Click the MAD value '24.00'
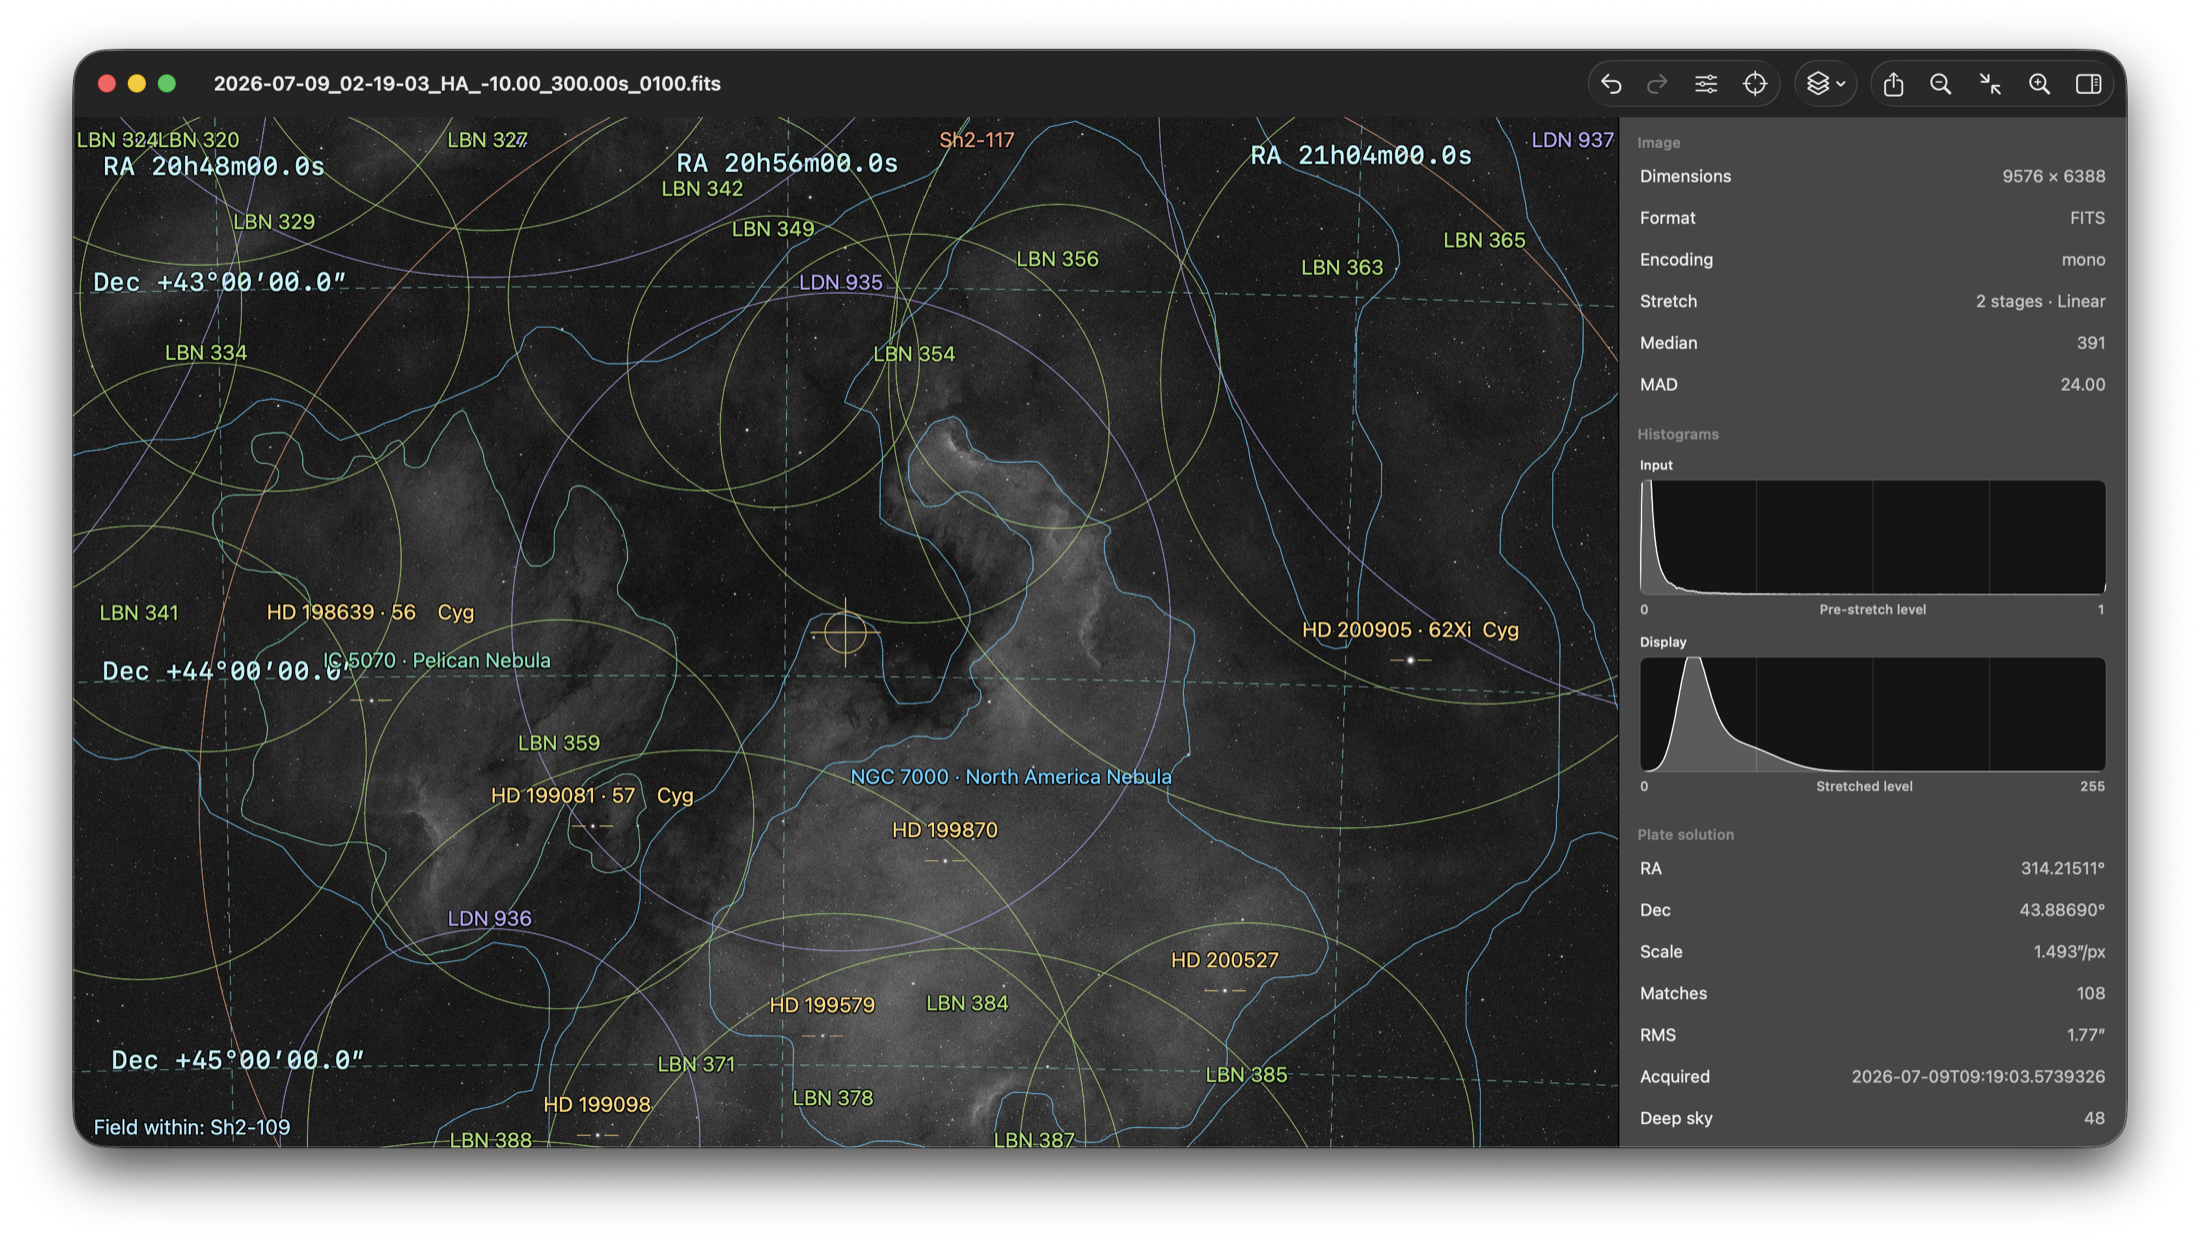The width and height of the screenshot is (2200, 1244). (x=2083, y=385)
